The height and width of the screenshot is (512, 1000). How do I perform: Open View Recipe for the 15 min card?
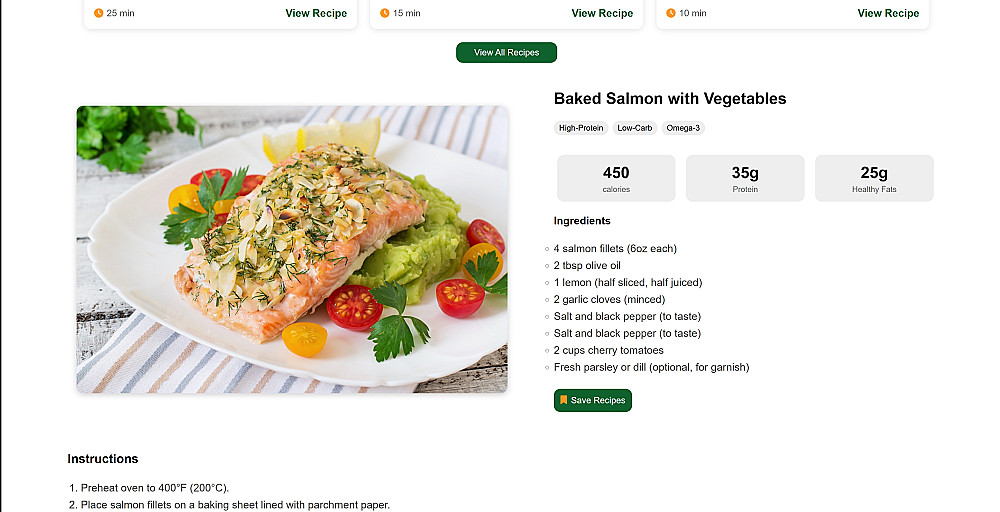pos(602,13)
